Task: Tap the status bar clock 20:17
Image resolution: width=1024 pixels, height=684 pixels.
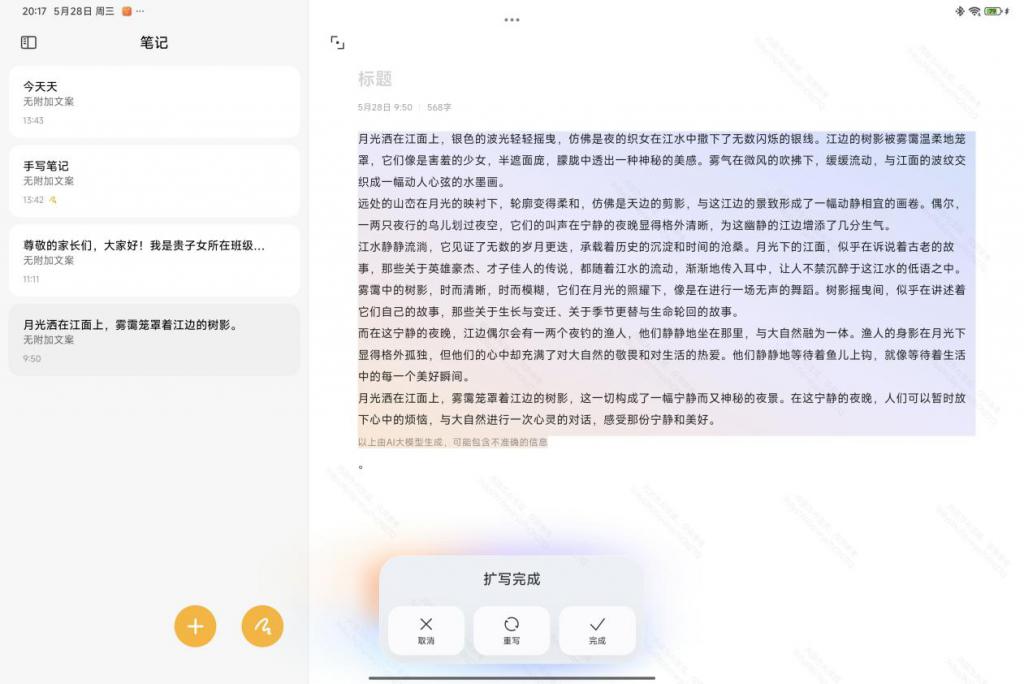Action: [x=34, y=11]
